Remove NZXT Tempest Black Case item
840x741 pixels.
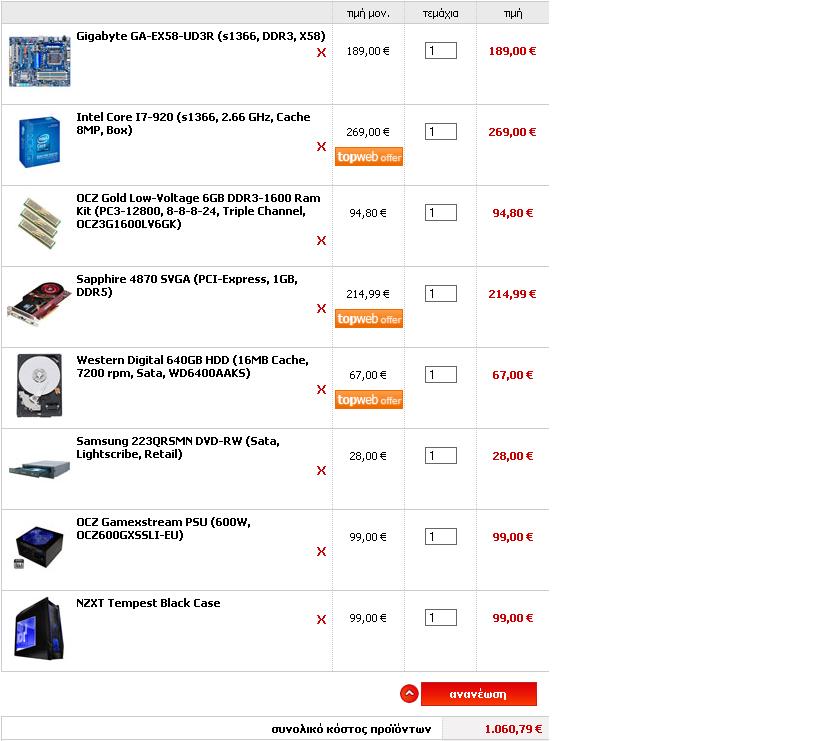pyautogui.click(x=321, y=619)
